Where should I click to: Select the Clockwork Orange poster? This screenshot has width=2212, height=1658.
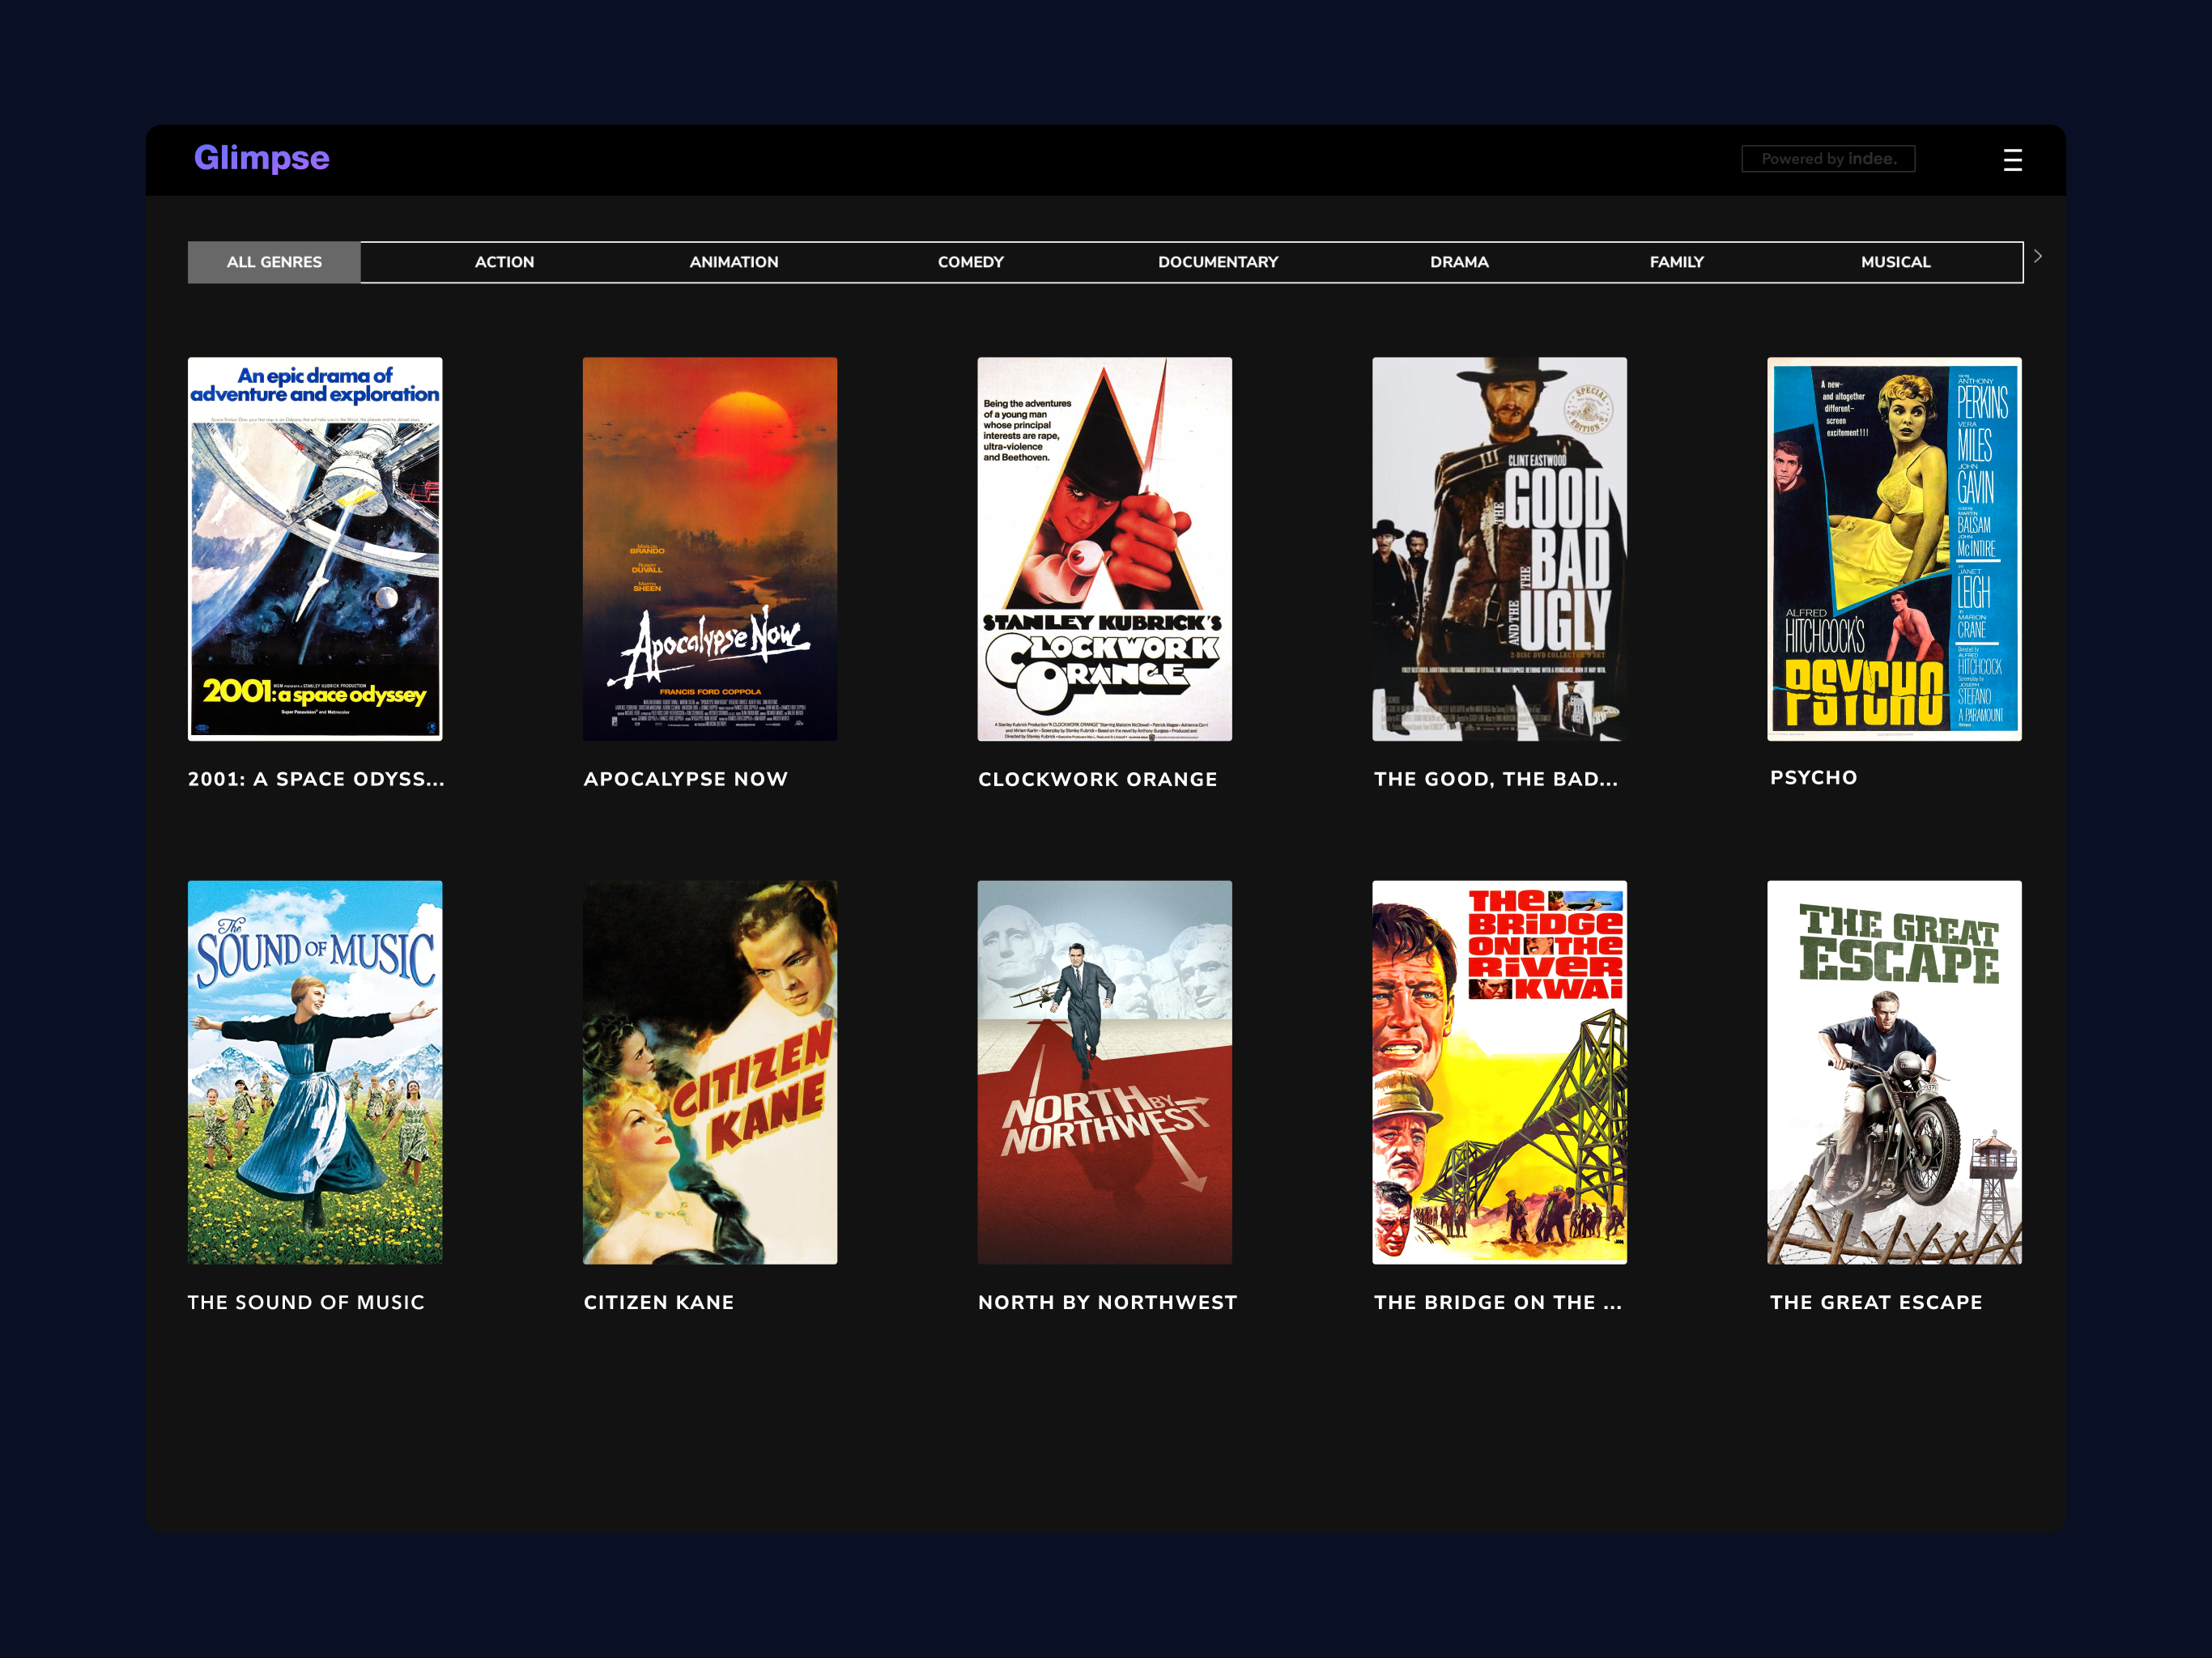[1105, 549]
